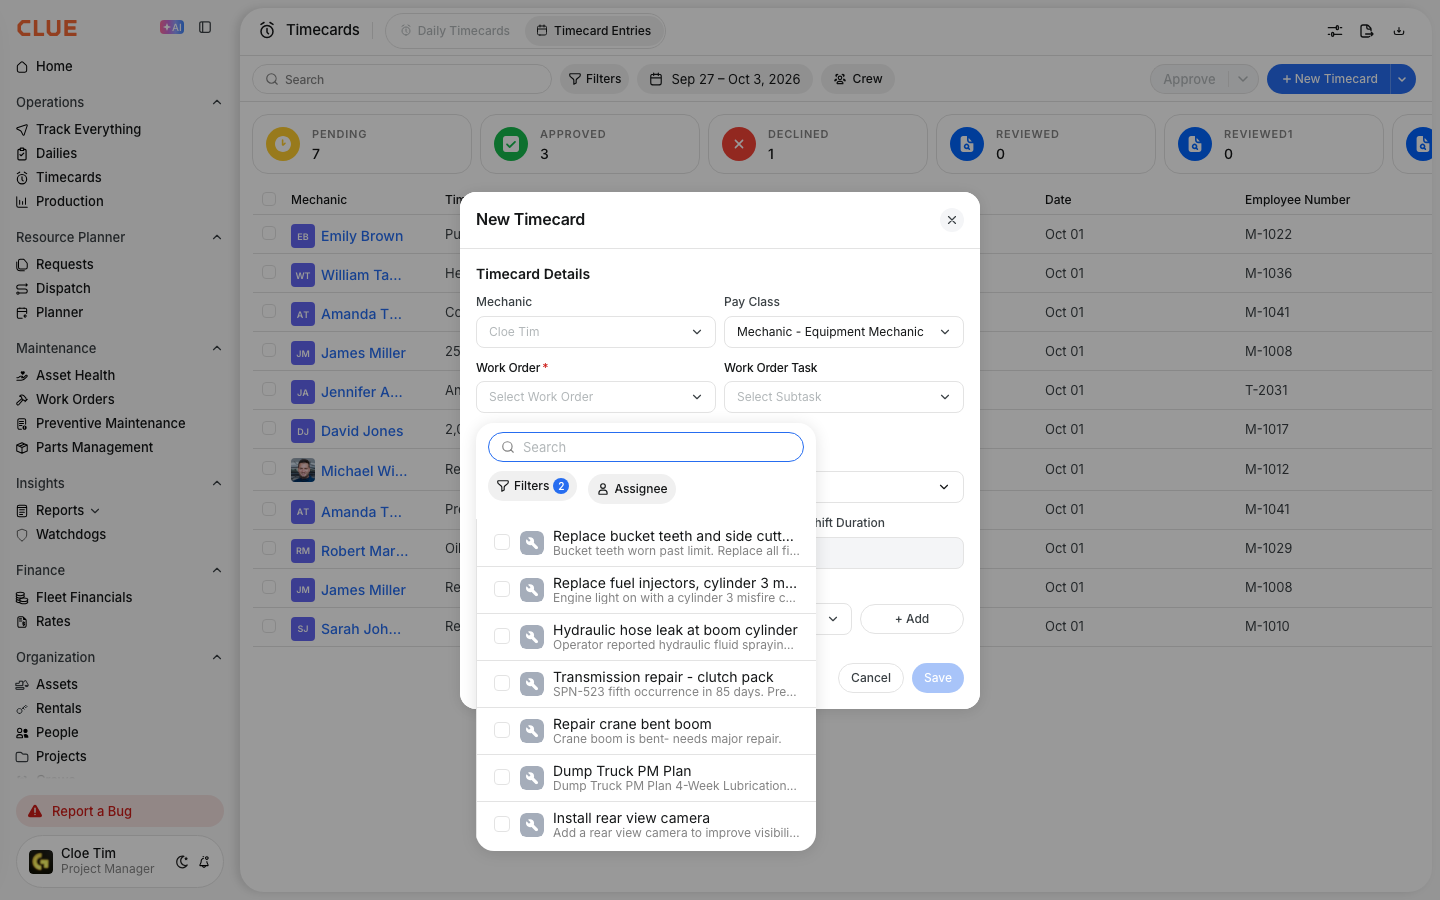Switch to the Daily Timecards tab
1440x900 pixels.
pyautogui.click(x=455, y=31)
